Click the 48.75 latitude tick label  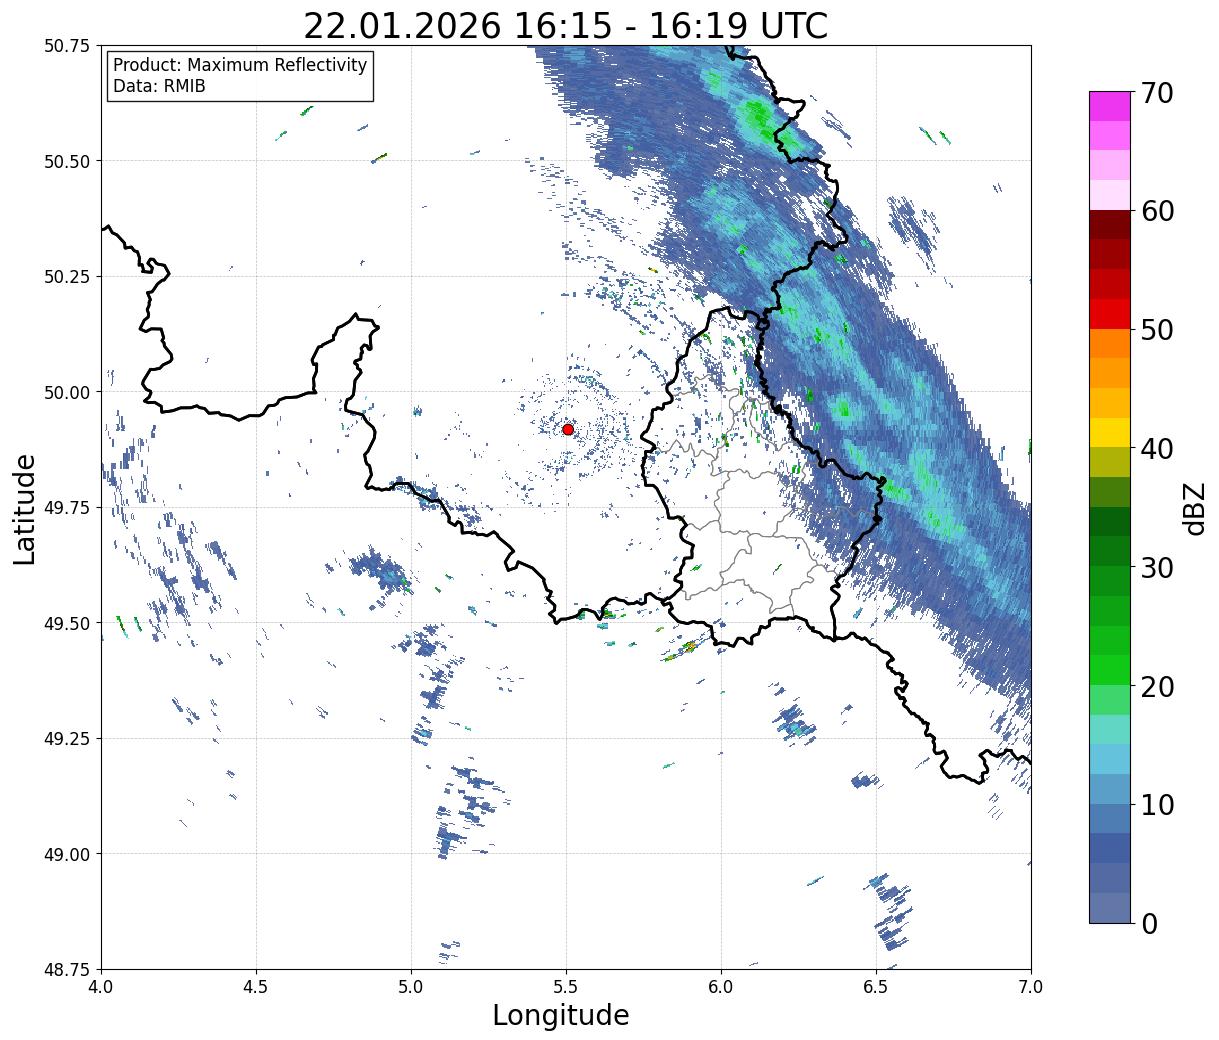[67, 970]
